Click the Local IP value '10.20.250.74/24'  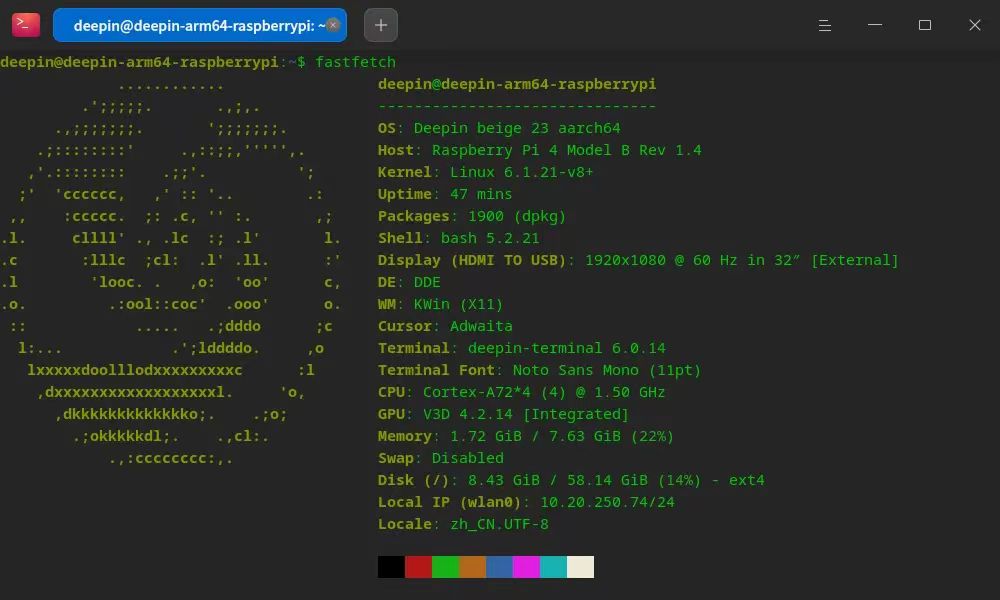tap(607, 502)
